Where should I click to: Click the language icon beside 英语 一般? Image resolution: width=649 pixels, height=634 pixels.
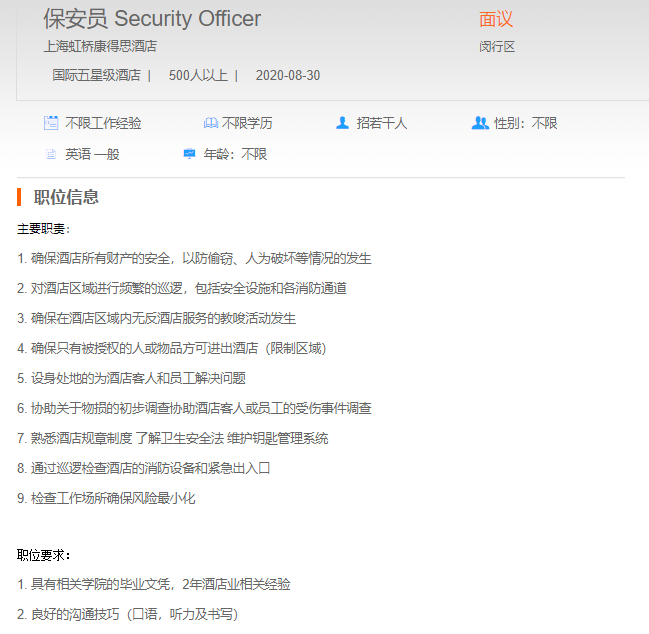51,154
